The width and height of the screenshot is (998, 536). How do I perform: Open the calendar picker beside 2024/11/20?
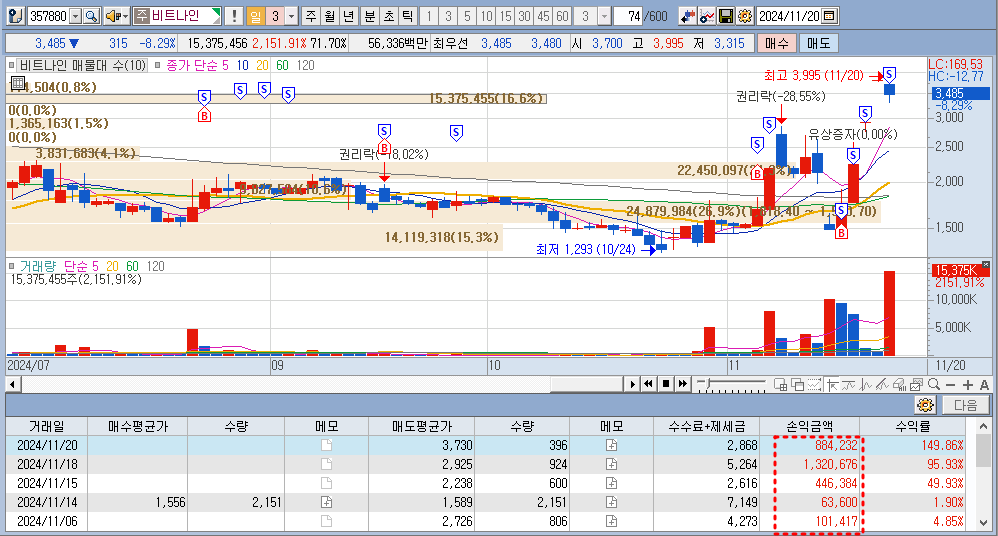pos(829,16)
